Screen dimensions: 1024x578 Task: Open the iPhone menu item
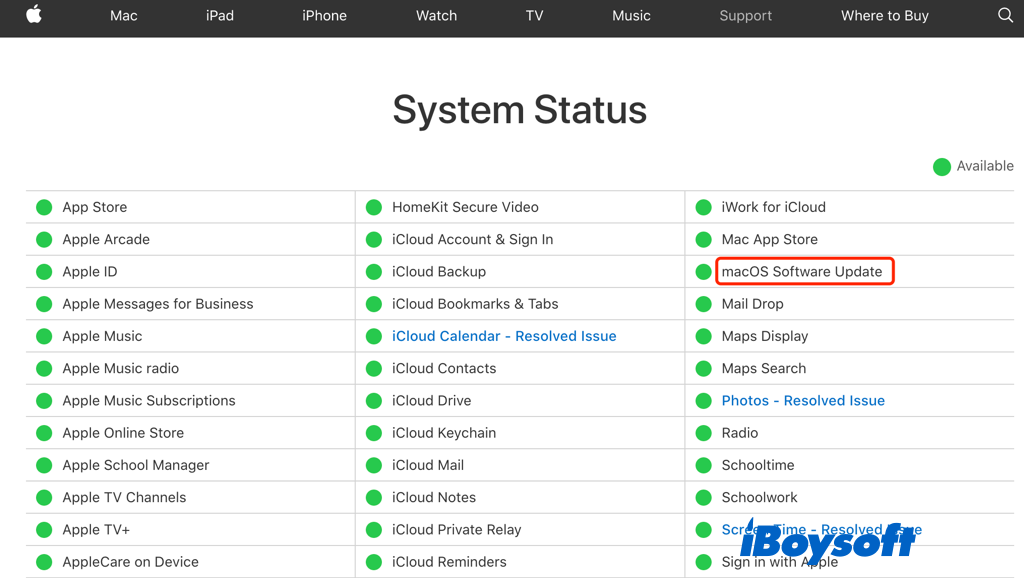pyautogui.click(x=324, y=16)
